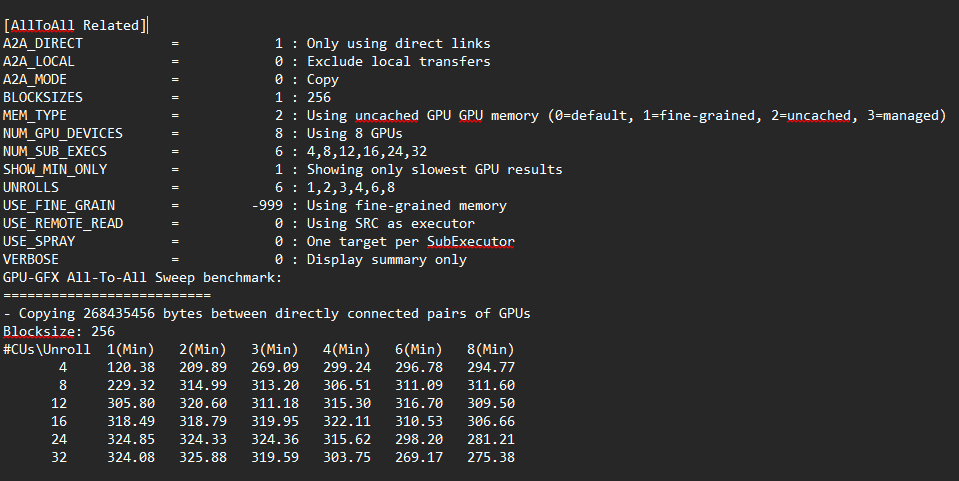Click the 268435456 bytes number
This screenshot has width=959, height=481.
coord(119,314)
